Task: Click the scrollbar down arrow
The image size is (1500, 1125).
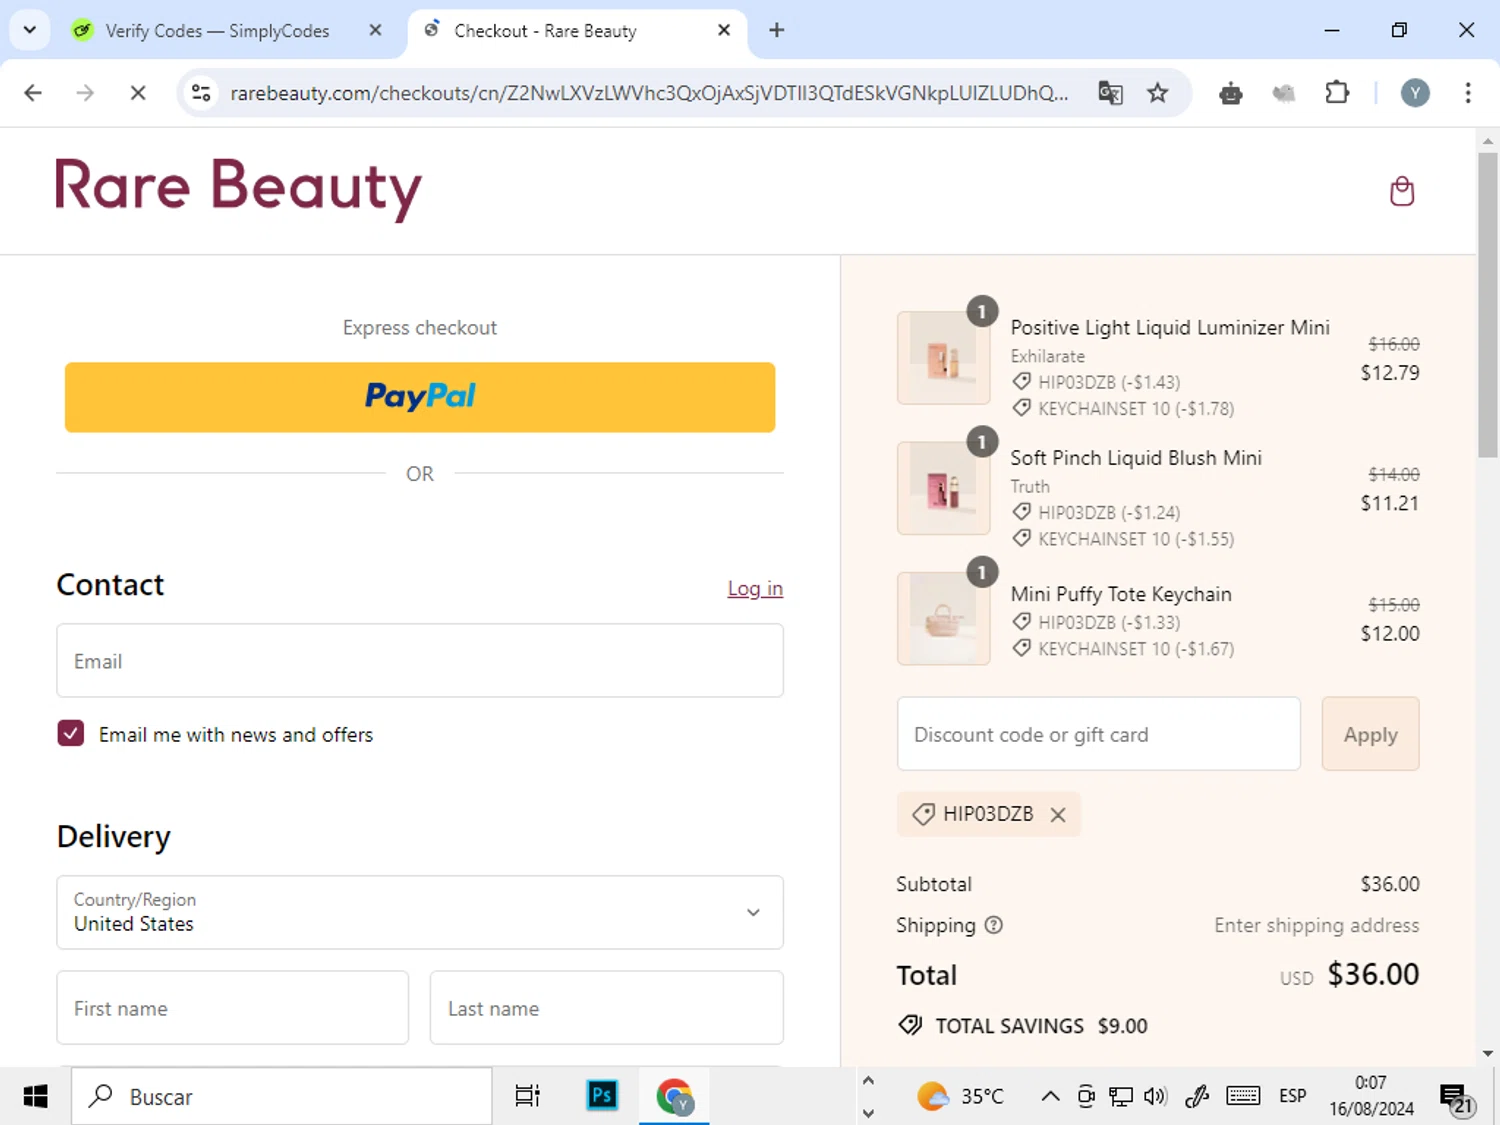Action: click(x=1488, y=1053)
